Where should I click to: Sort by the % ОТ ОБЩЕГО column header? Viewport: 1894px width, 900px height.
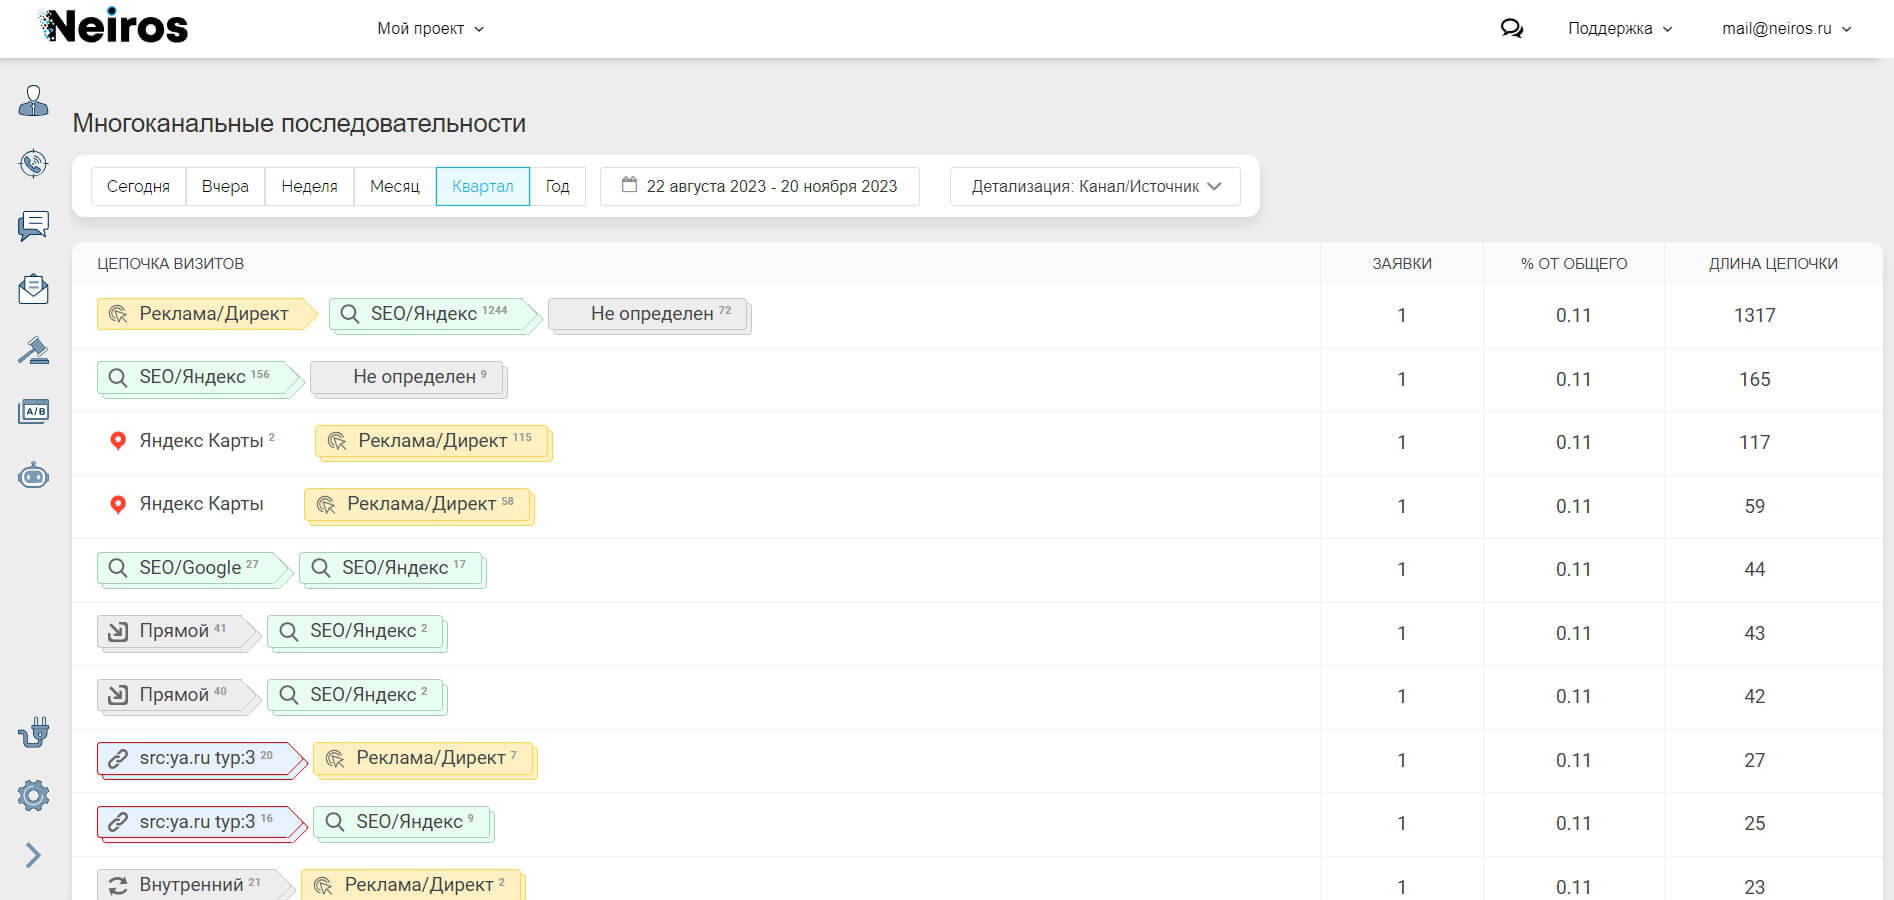point(1574,264)
